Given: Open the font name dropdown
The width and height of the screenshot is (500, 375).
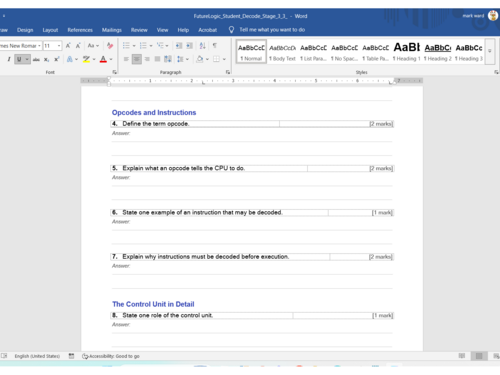Looking at the screenshot, I should pyautogui.click(x=39, y=46).
